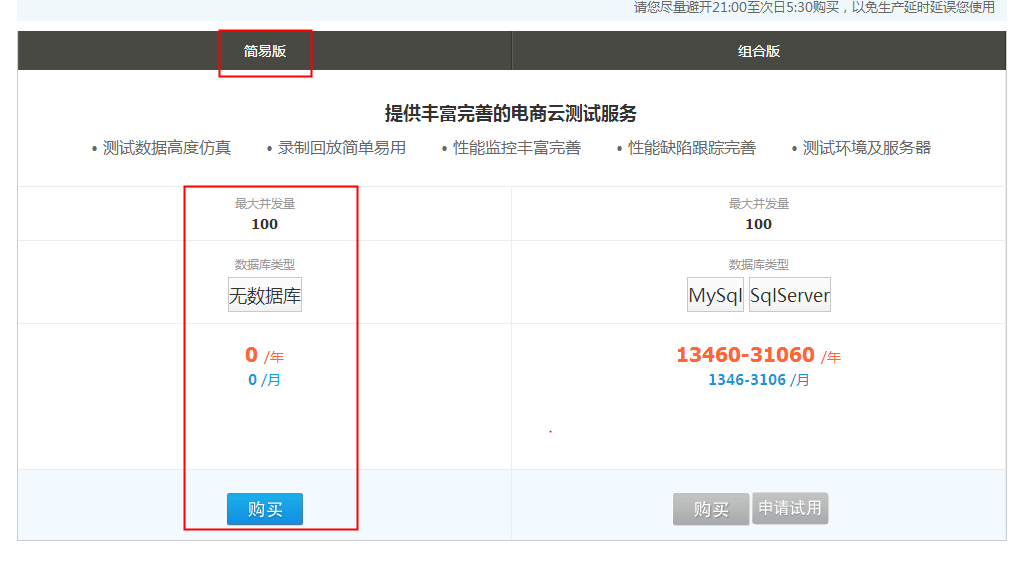Viewport: 1016px width, 575px height.
Task: Click the 数据库类型 label in 简易版 column
Action: [264, 264]
